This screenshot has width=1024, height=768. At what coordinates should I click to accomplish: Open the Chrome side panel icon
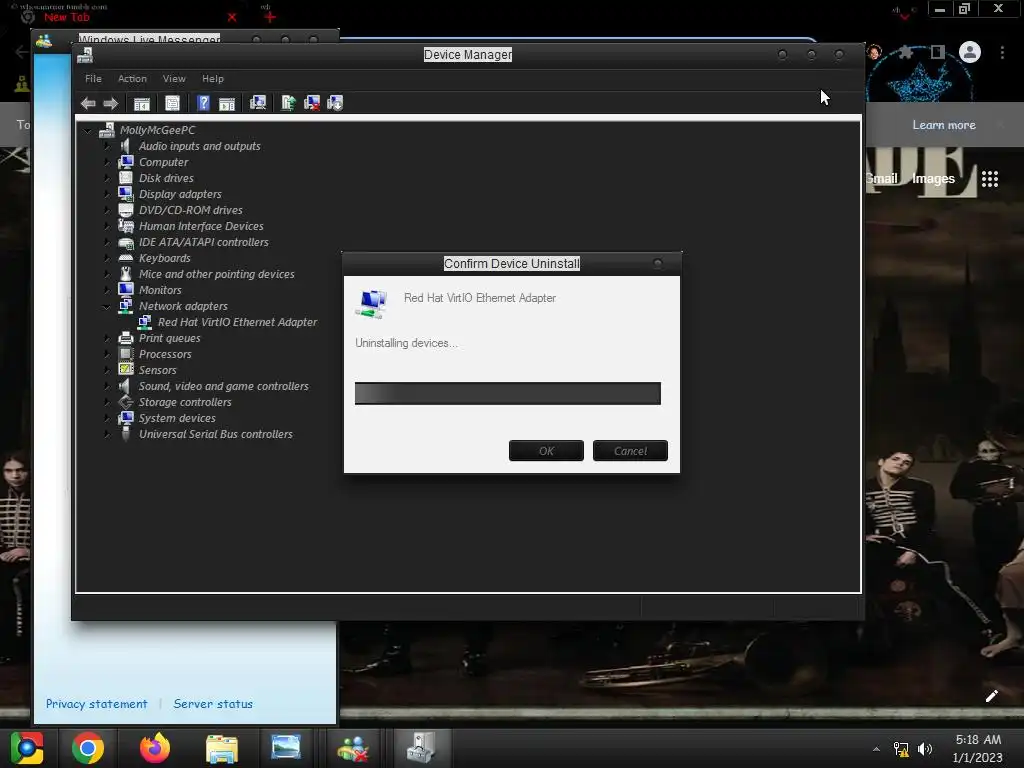click(x=938, y=52)
